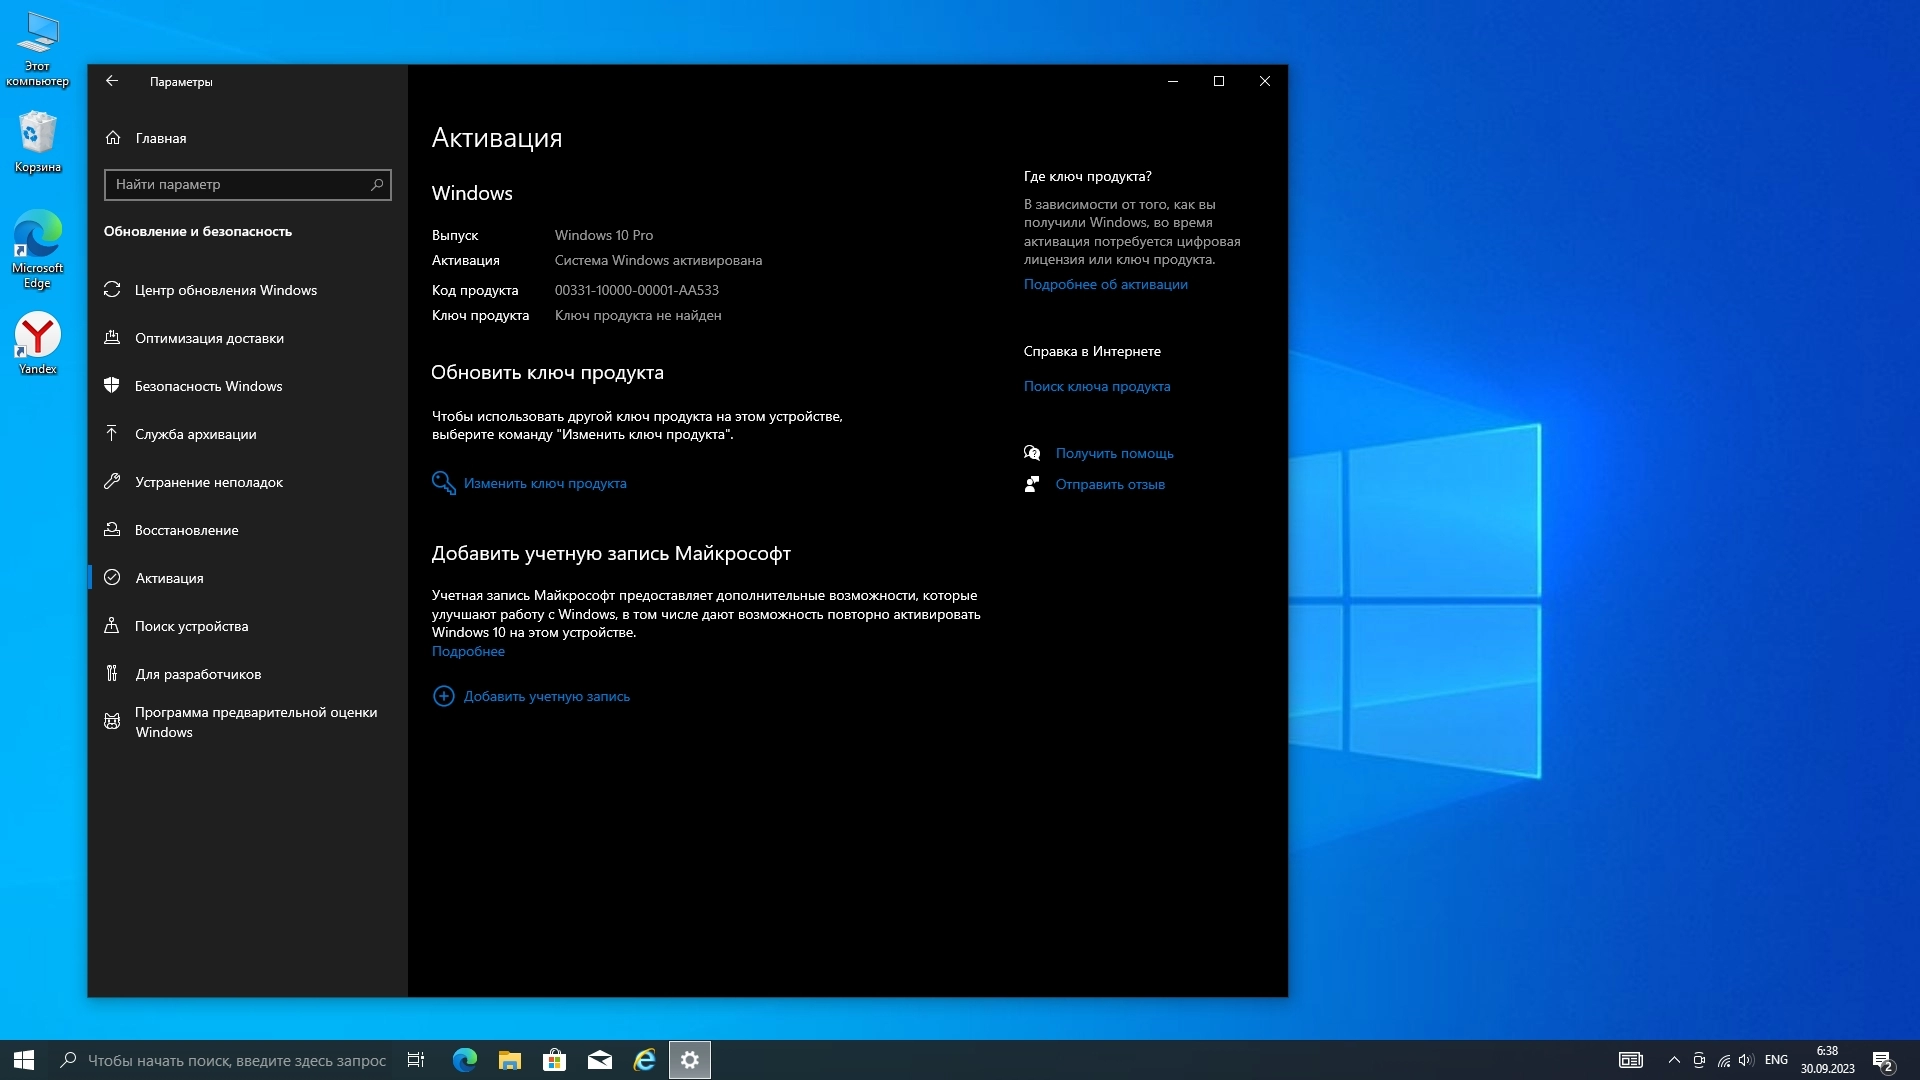Click Поиск ключа продукта link

(x=1096, y=386)
